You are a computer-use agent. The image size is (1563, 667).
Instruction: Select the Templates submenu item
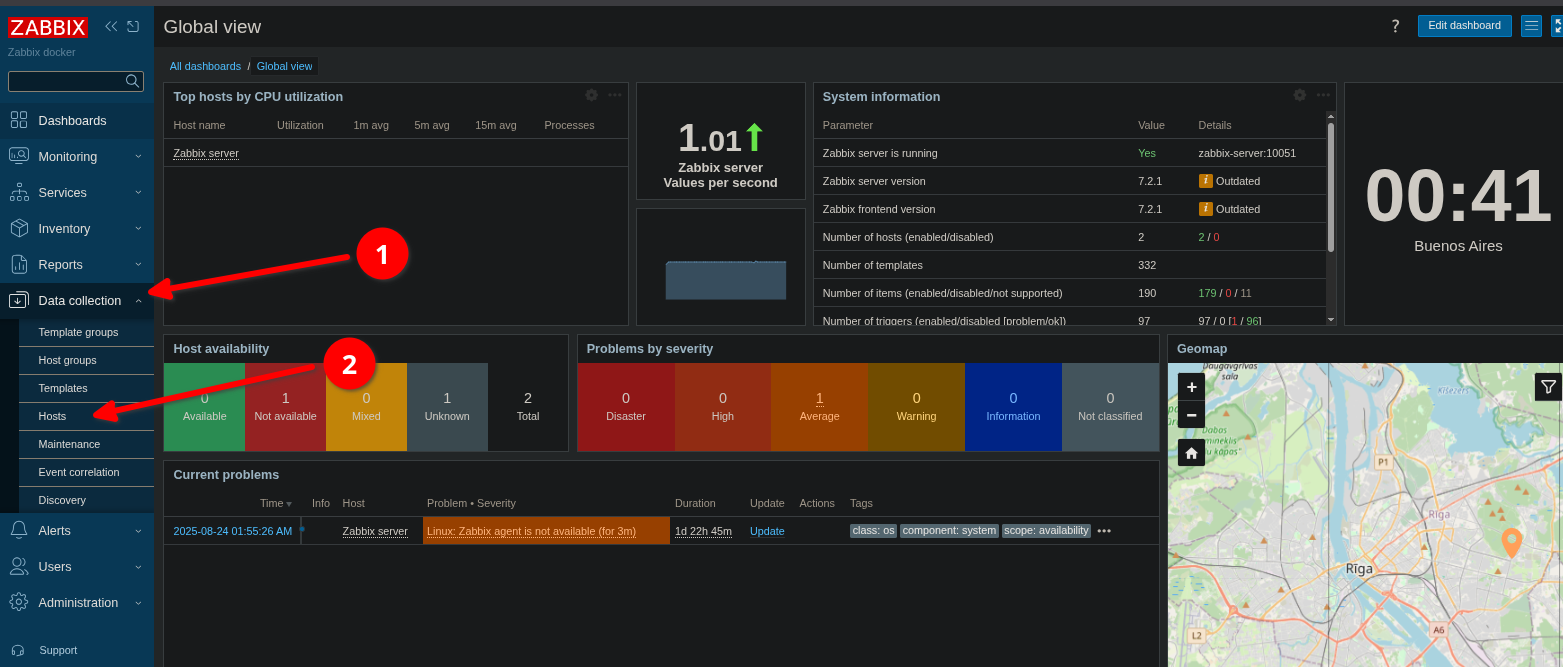click(63, 388)
